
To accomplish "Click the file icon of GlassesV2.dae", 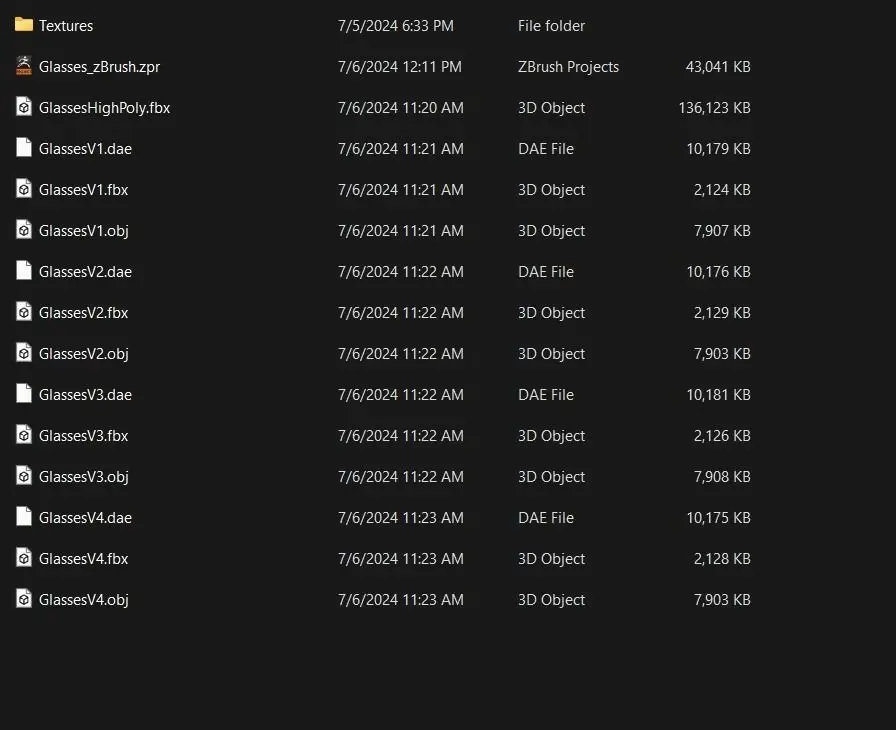I will coord(24,271).
